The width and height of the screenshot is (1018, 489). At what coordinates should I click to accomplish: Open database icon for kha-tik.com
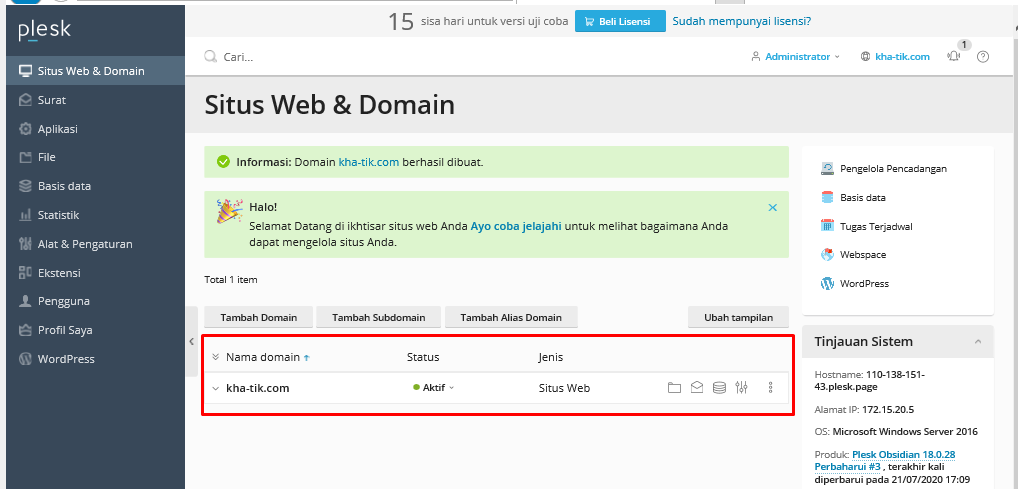tap(719, 388)
